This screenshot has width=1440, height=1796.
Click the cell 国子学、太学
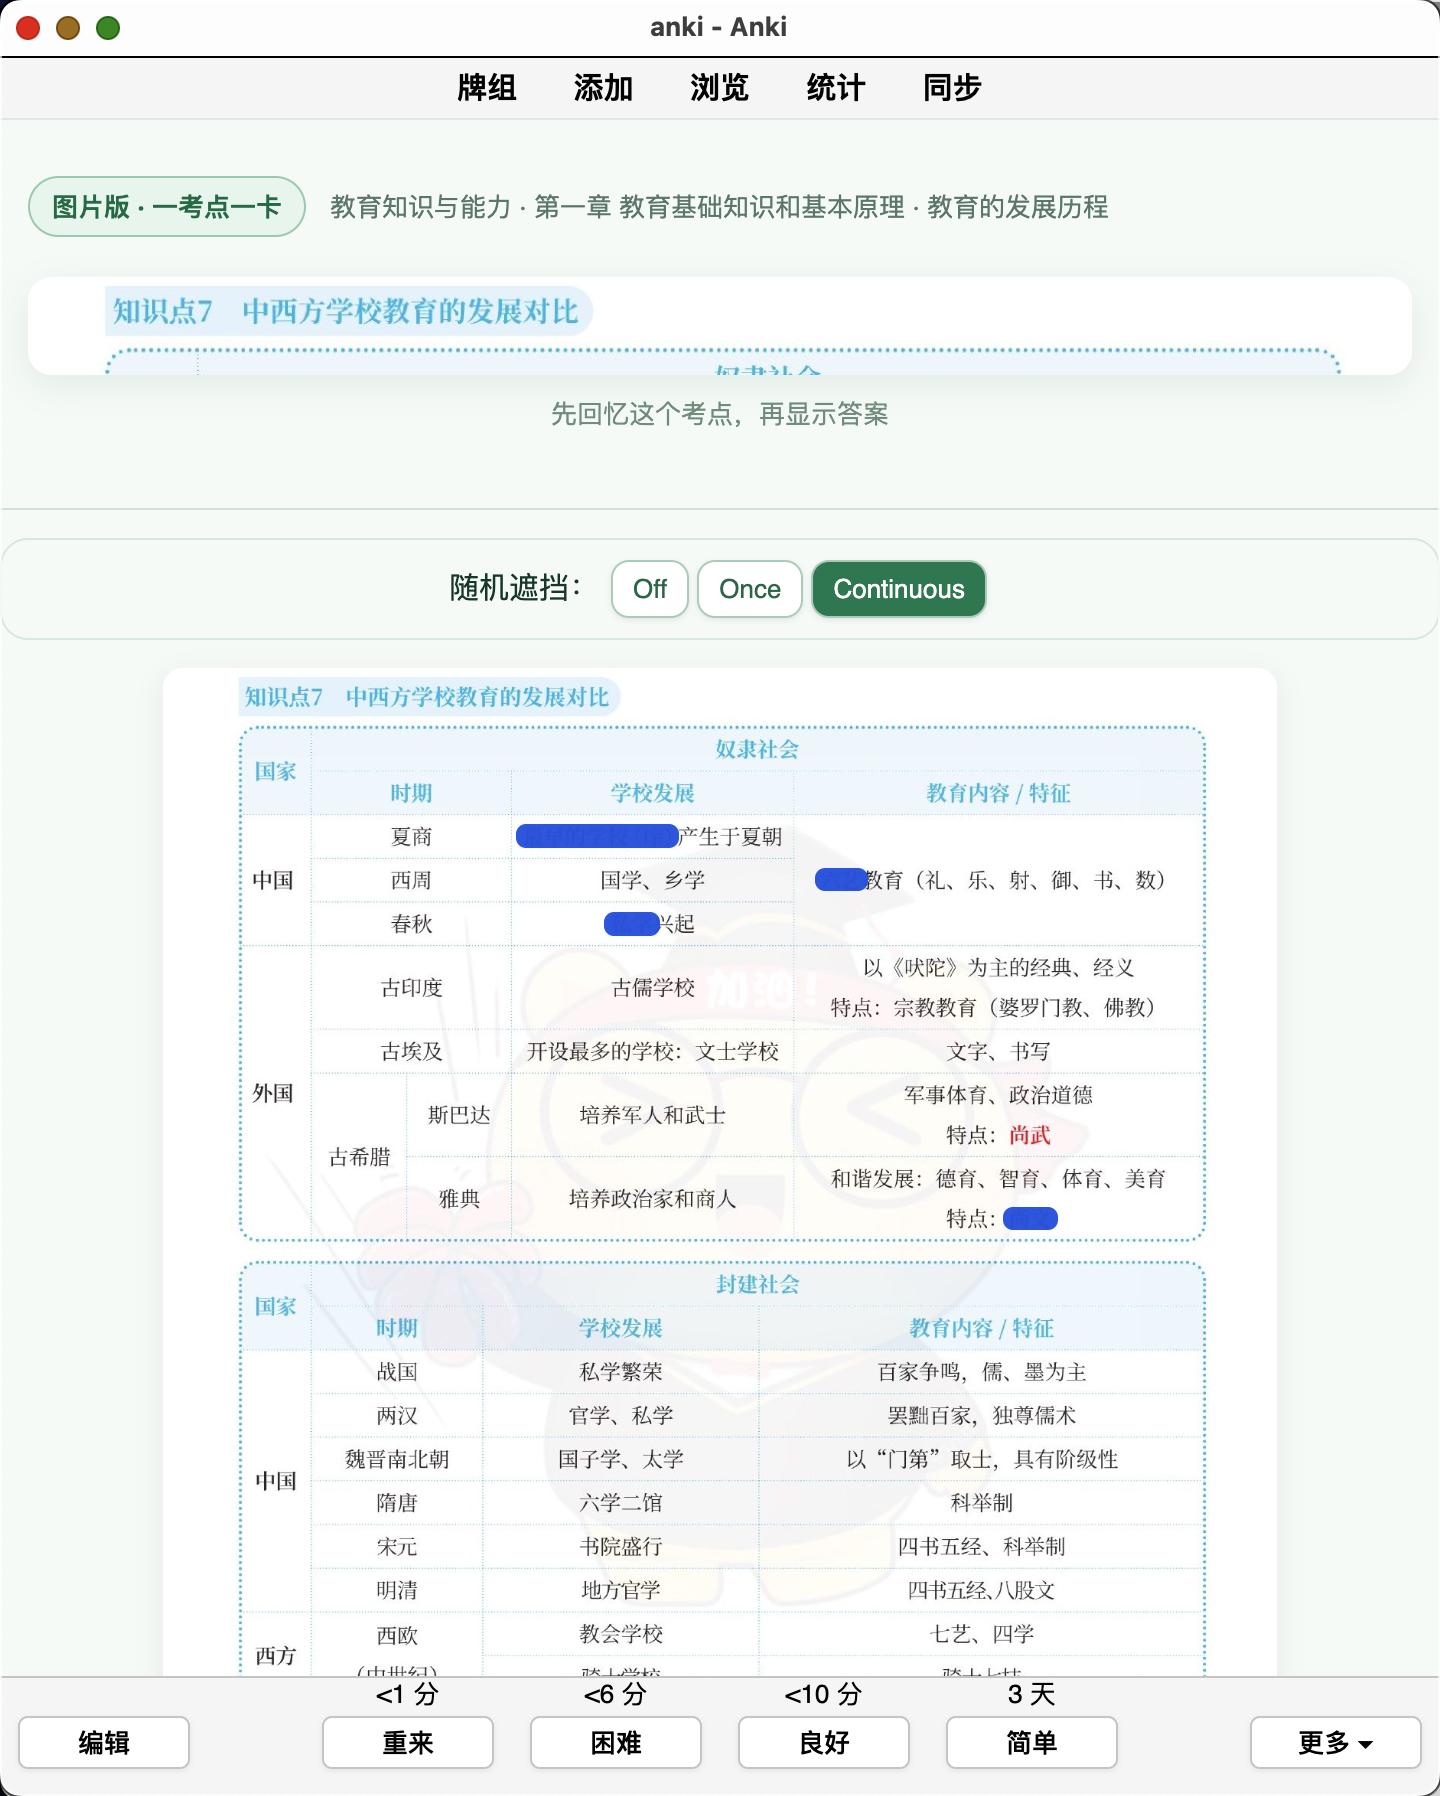point(621,1459)
